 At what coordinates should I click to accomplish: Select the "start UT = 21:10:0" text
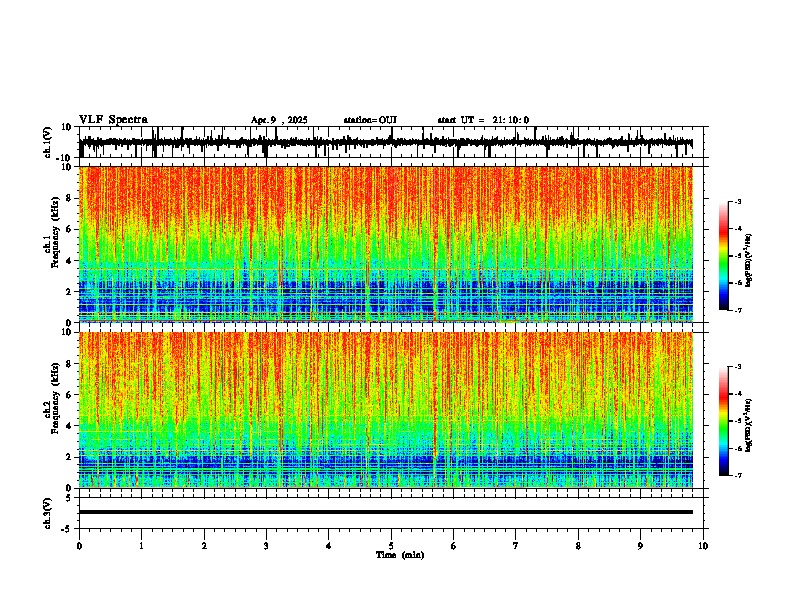pyautogui.click(x=483, y=120)
